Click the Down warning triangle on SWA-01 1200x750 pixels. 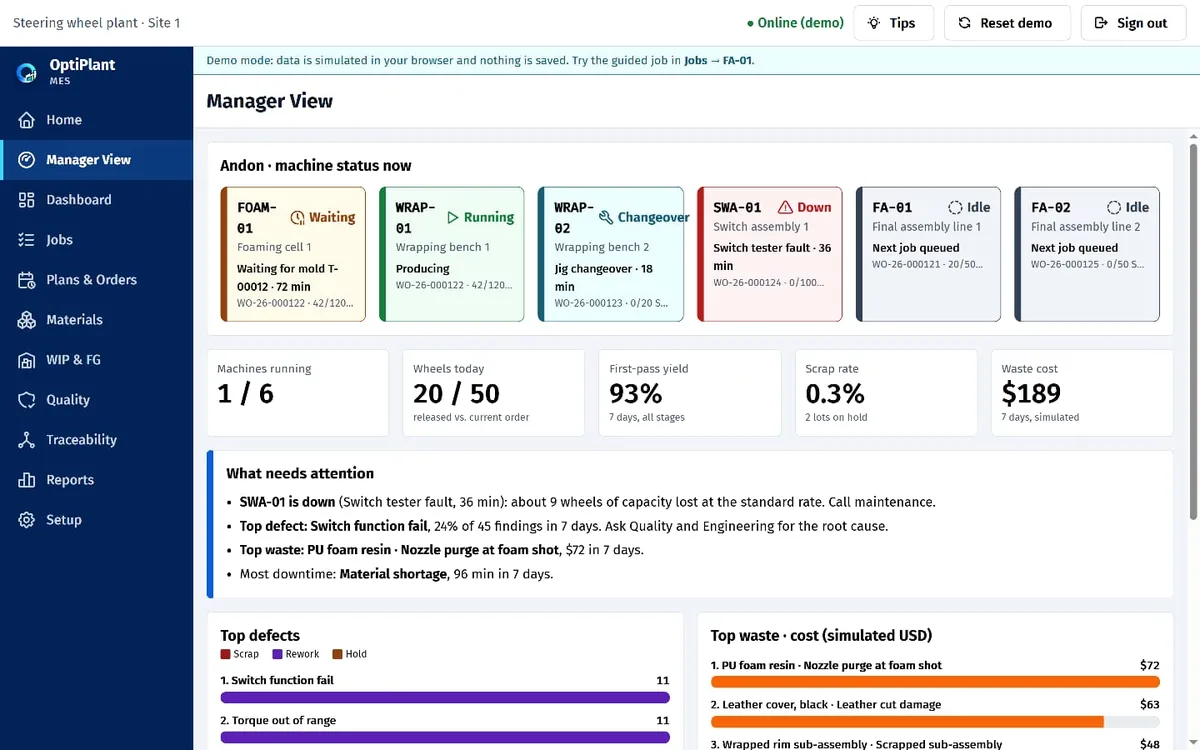(785, 207)
